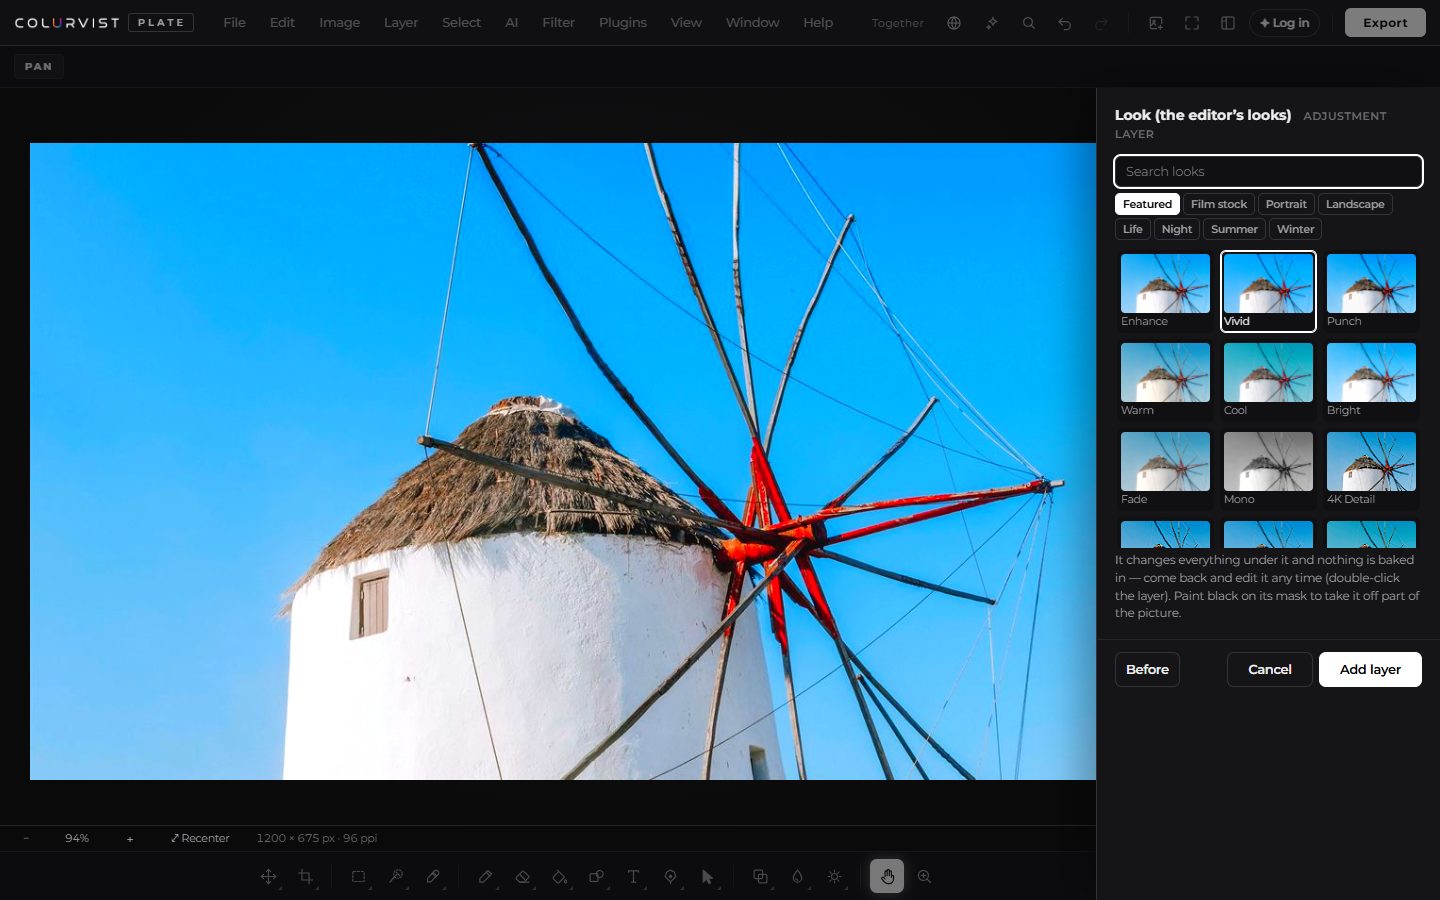The height and width of the screenshot is (900, 1440).
Task: Select the Crop tool
Action: pos(306,877)
